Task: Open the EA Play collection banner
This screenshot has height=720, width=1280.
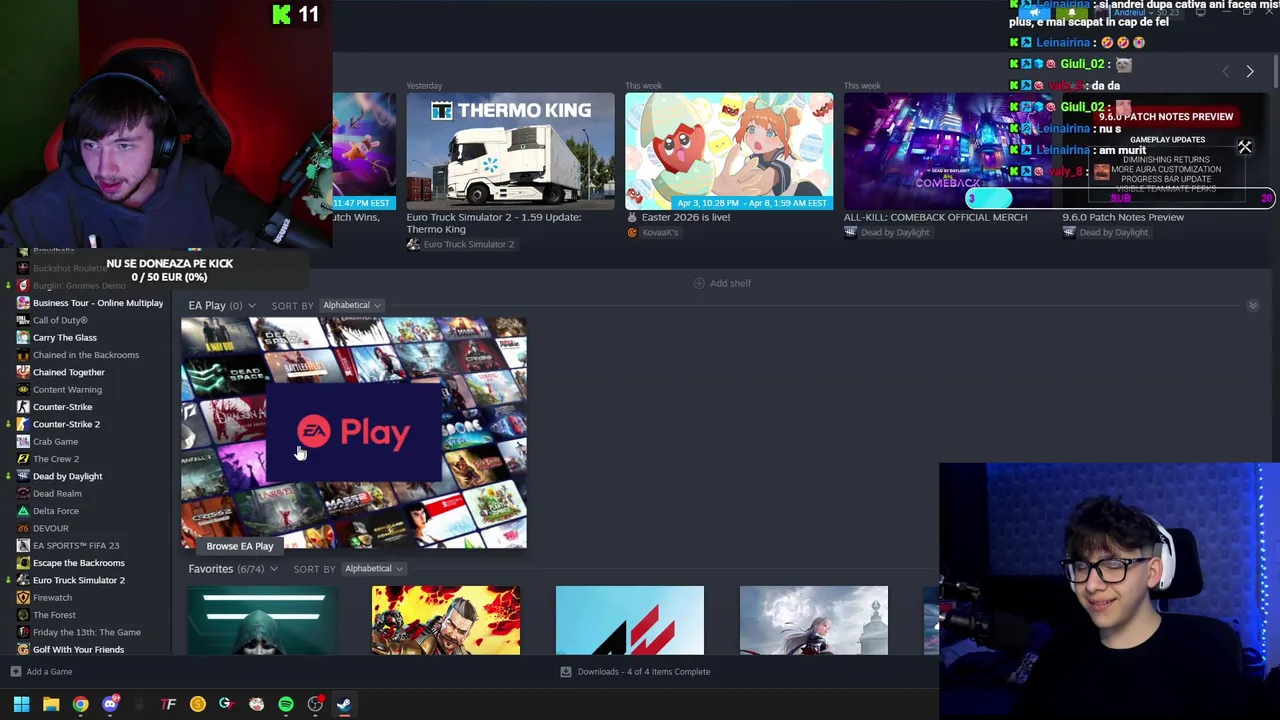Action: (x=354, y=433)
